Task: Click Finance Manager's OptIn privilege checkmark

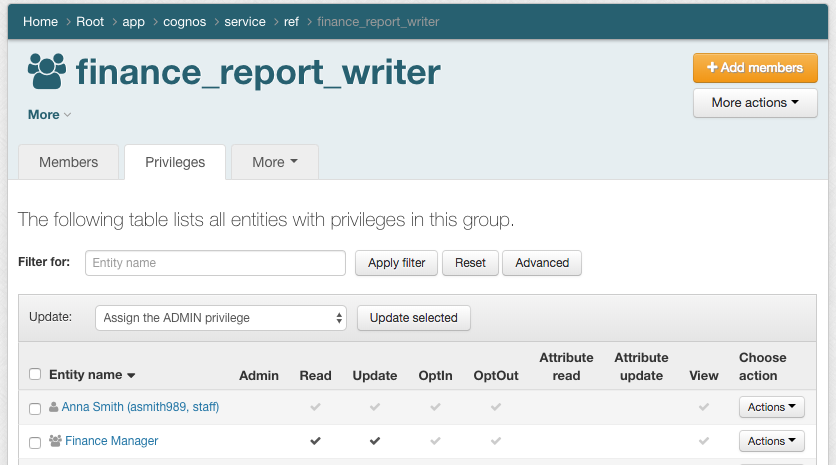Action: (x=435, y=441)
